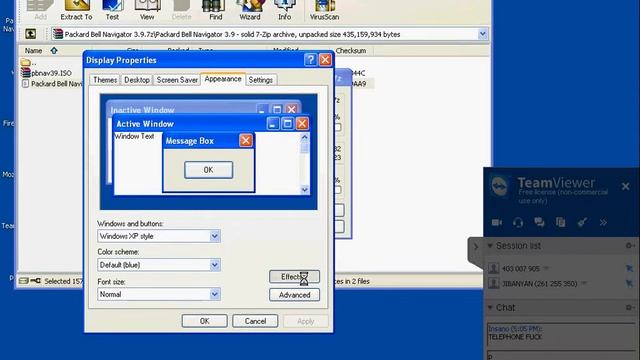Click the Effects button
640x360 pixels.
click(294, 277)
